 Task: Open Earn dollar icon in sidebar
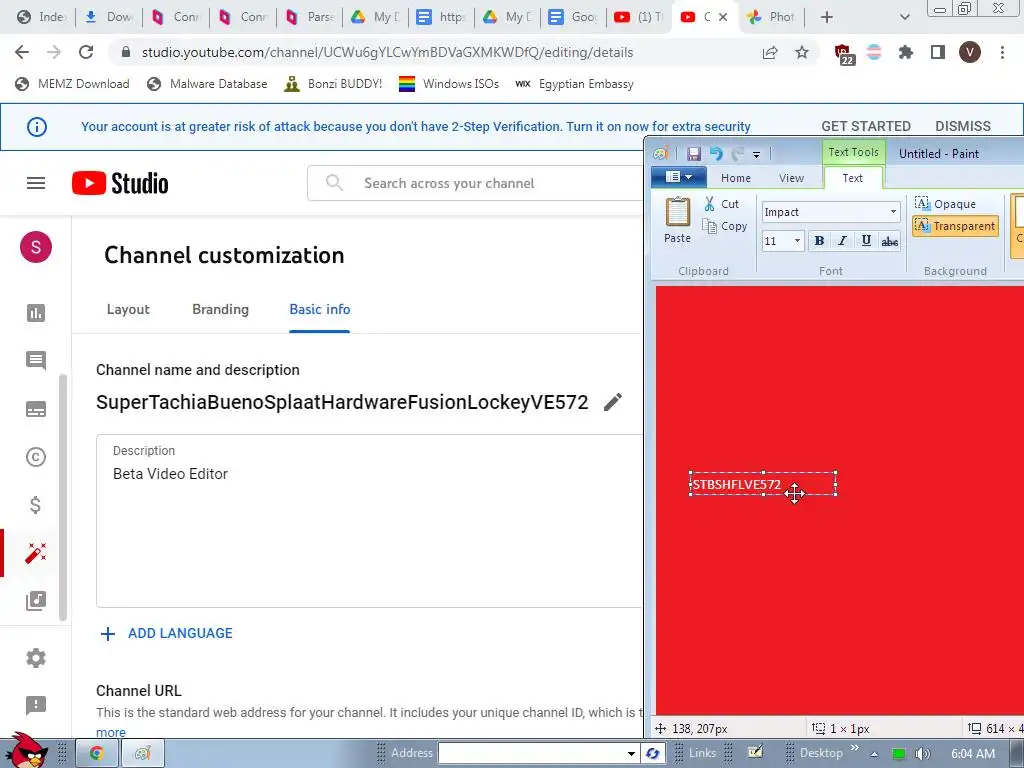tap(36, 505)
